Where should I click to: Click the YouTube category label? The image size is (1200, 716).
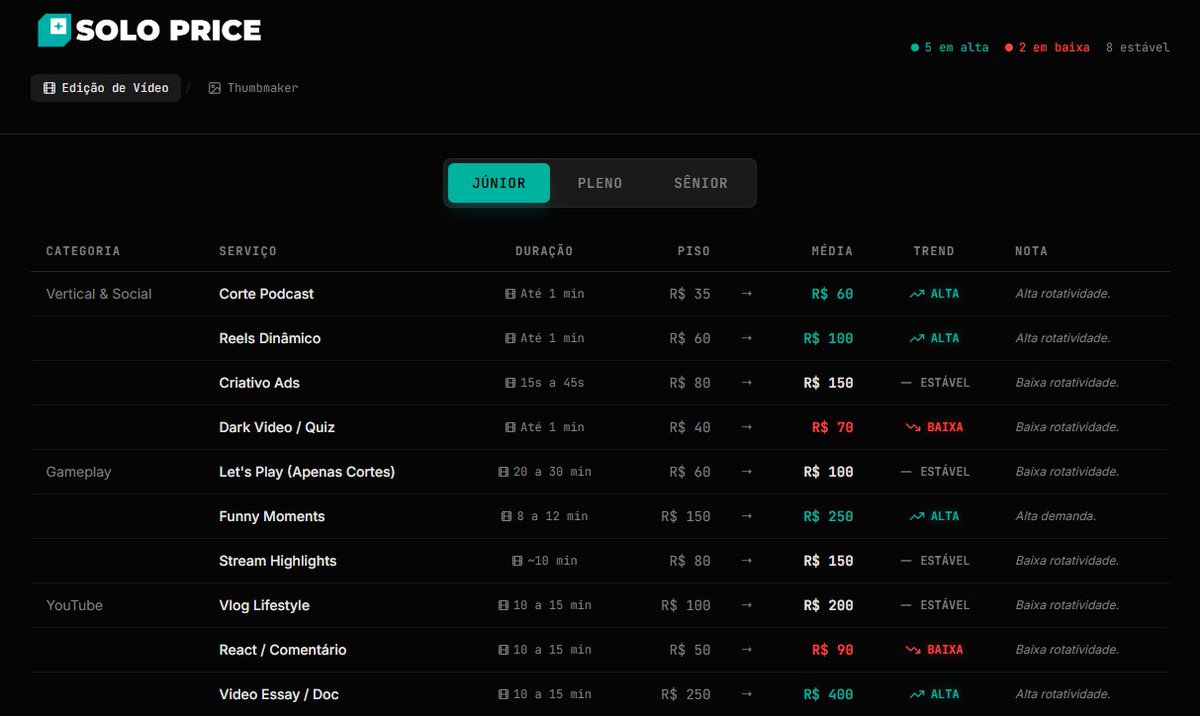coord(74,605)
